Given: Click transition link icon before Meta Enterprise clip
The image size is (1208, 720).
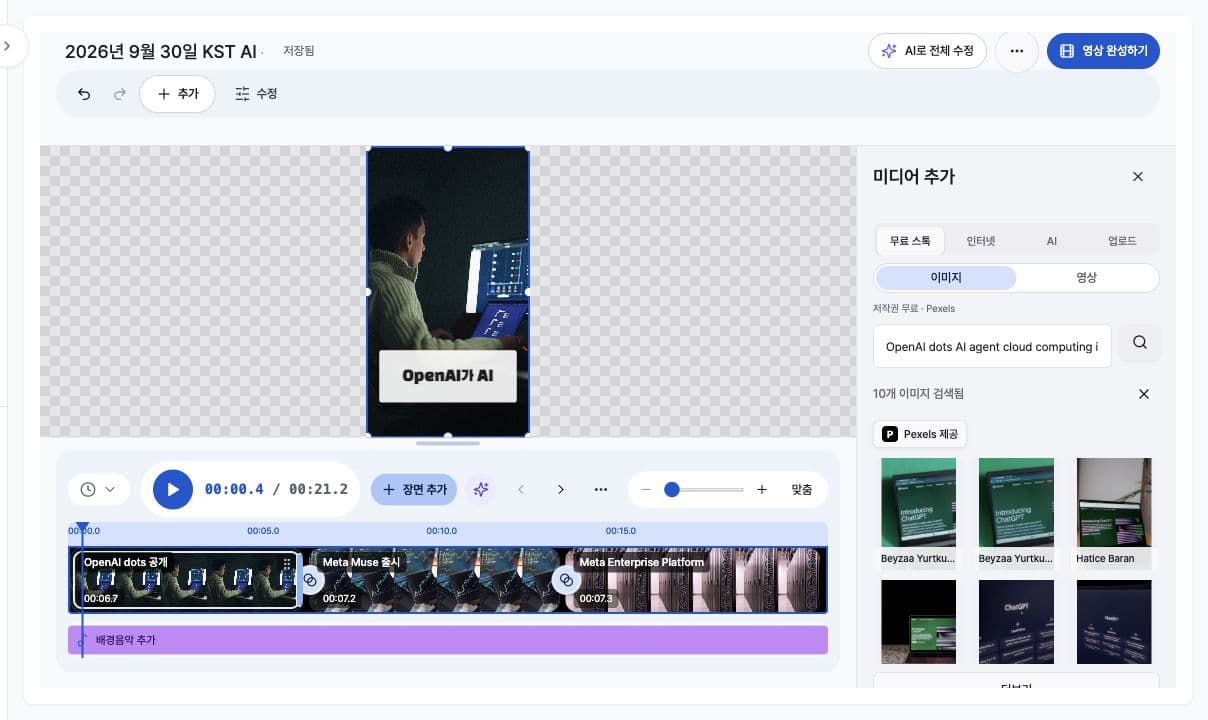Looking at the screenshot, I should point(566,580).
